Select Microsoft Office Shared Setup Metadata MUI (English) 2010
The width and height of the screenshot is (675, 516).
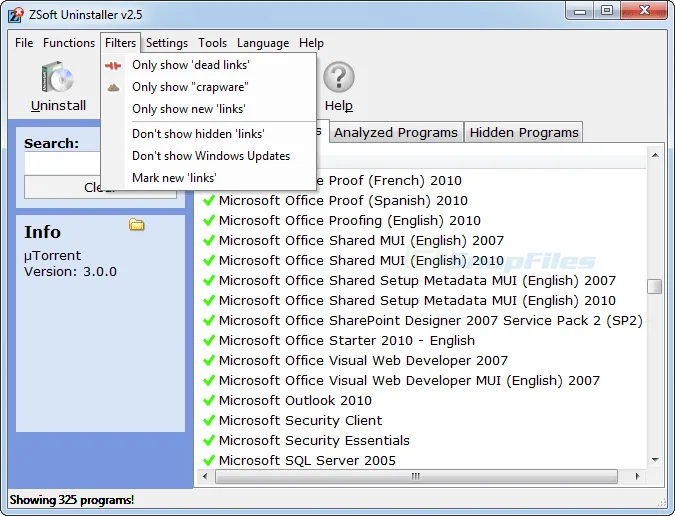pyautogui.click(x=417, y=300)
